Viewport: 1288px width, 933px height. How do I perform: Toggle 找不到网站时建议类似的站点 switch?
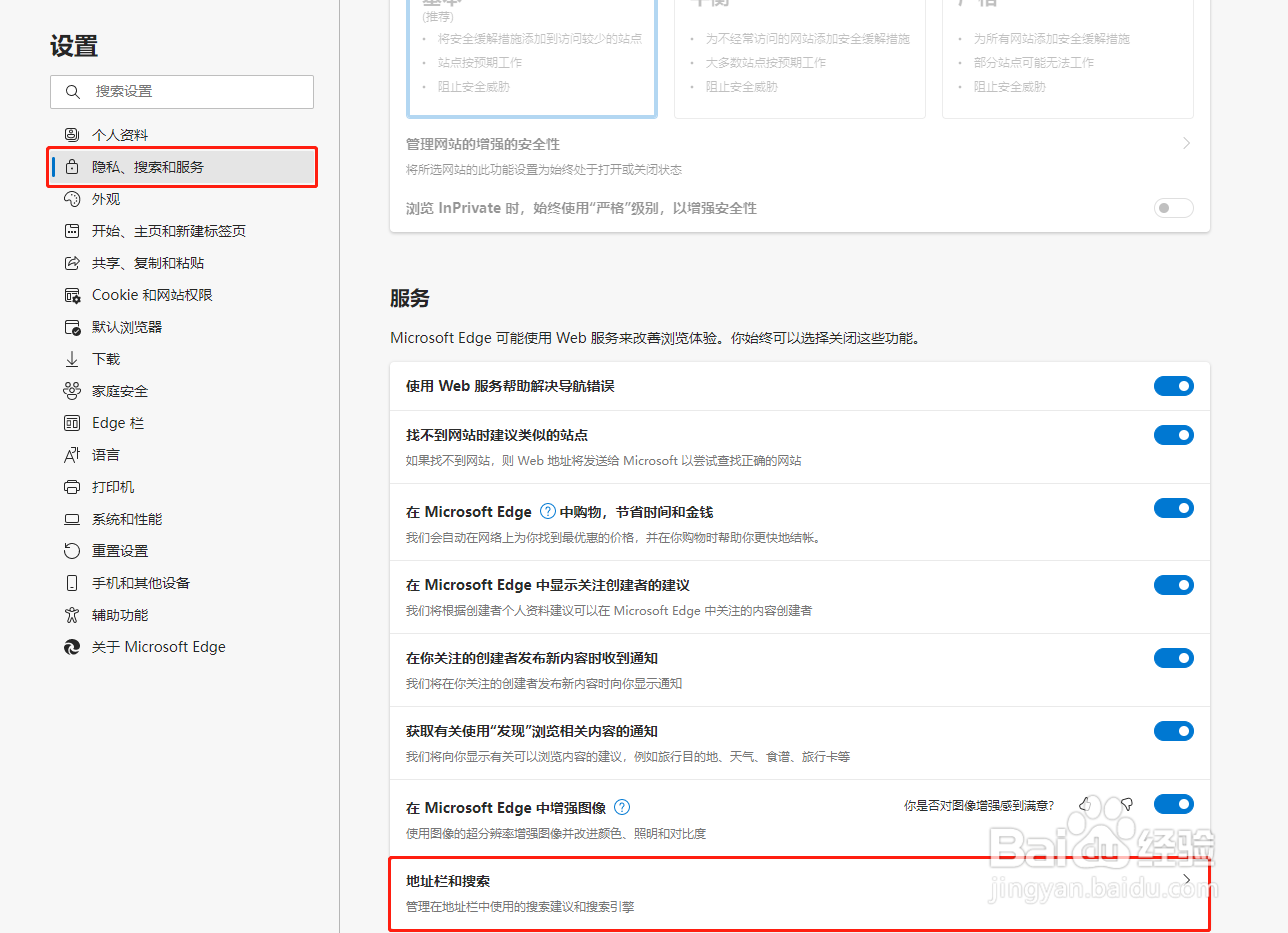1174,435
